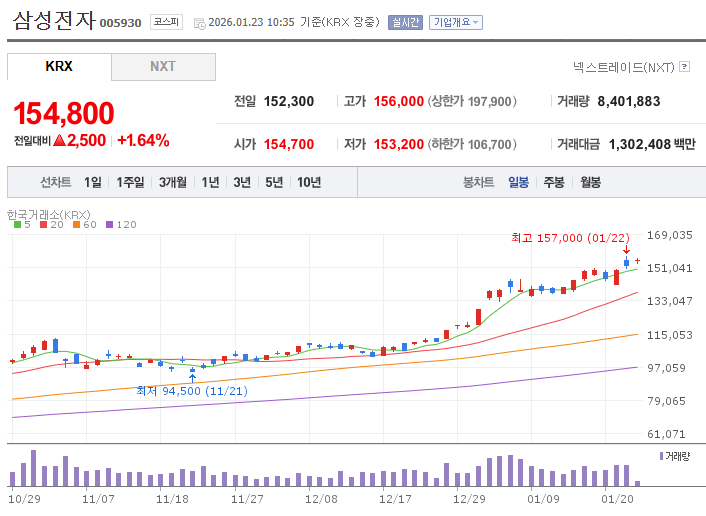Viewport: 706px width, 516px height.
Task: Open the 기업개요 dropdown
Action: pyautogui.click(x=456, y=22)
